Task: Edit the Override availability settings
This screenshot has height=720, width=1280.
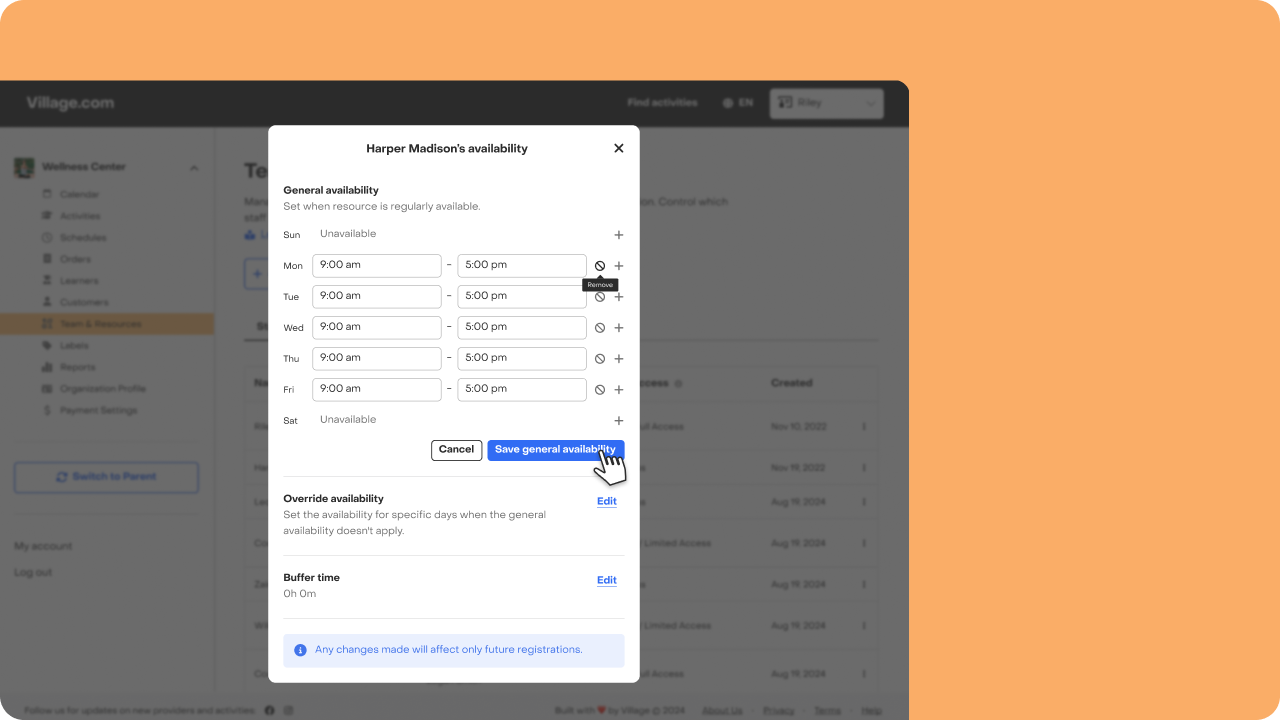Action: coord(607,501)
